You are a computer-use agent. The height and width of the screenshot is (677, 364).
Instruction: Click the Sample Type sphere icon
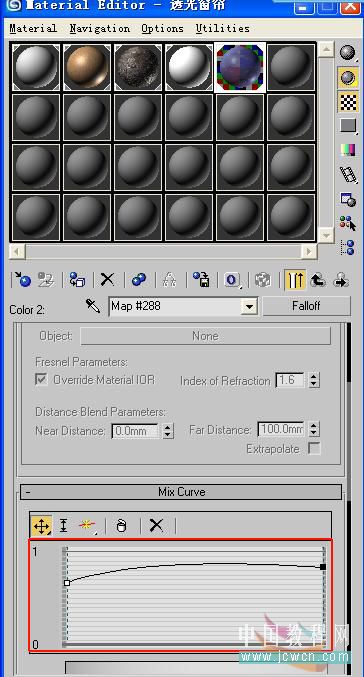348,53
